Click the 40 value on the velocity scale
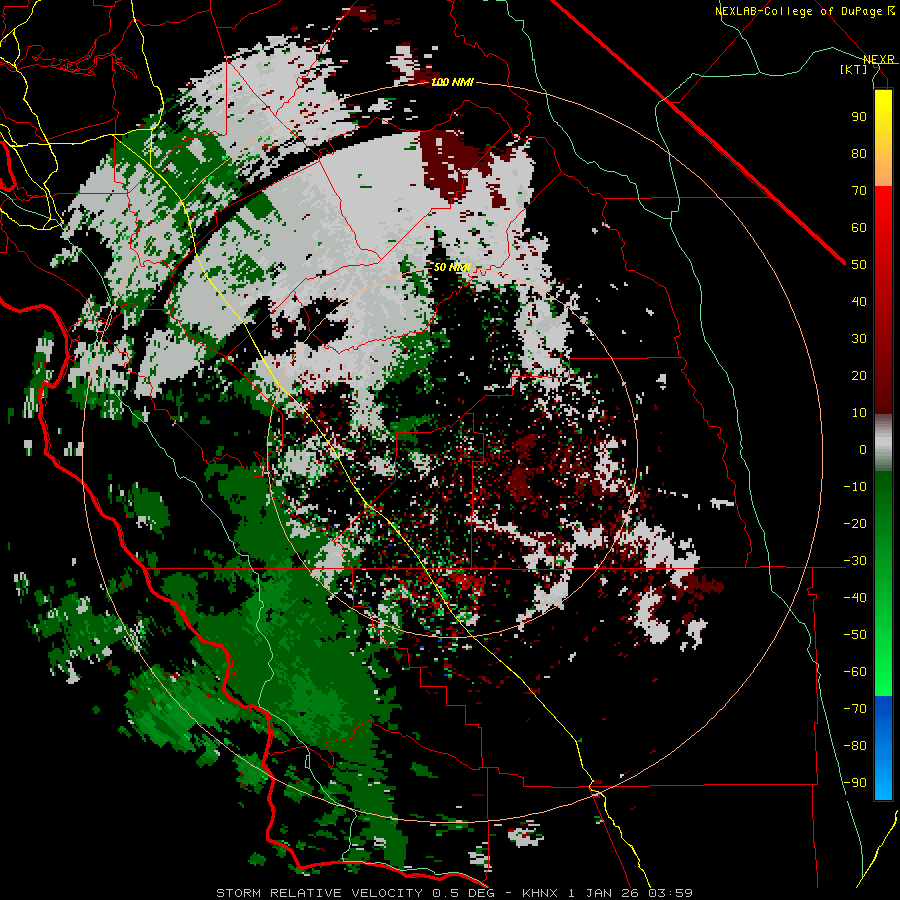Screen dimensions: 900x900 859,301
